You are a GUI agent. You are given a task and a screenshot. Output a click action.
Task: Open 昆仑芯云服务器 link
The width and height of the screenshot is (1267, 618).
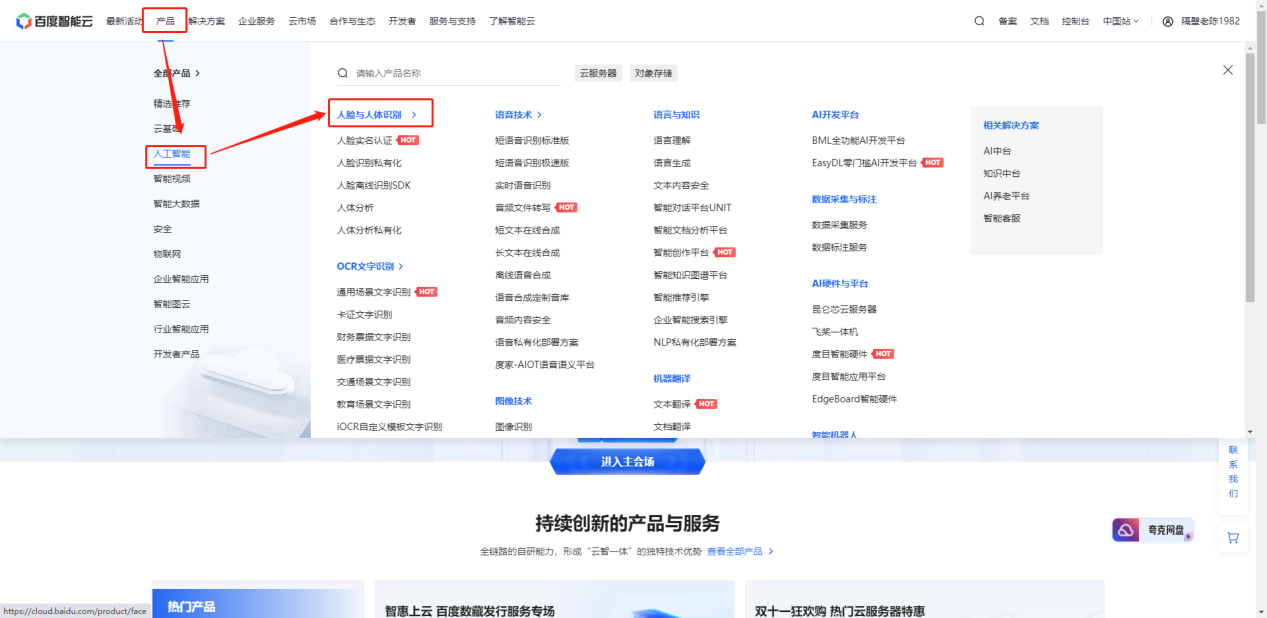(x=845, y=310)
